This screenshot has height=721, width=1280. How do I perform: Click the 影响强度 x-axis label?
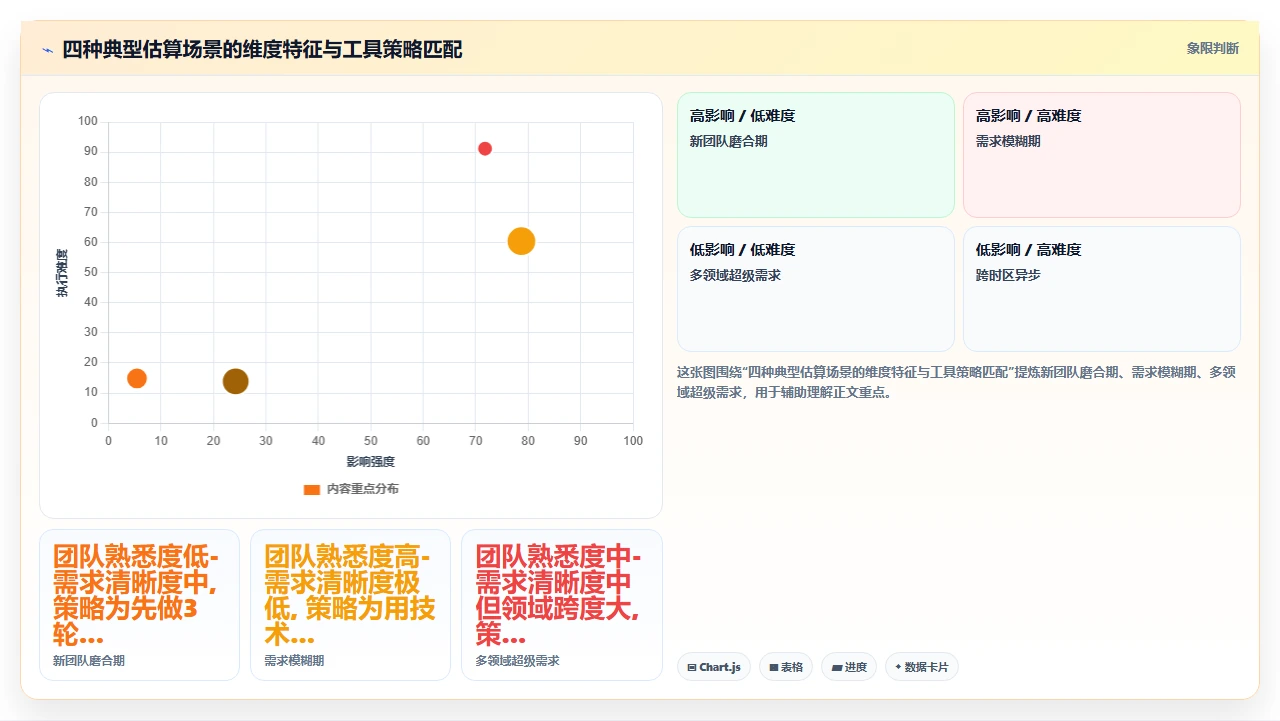pyautogui.click(x=371, y=462)
